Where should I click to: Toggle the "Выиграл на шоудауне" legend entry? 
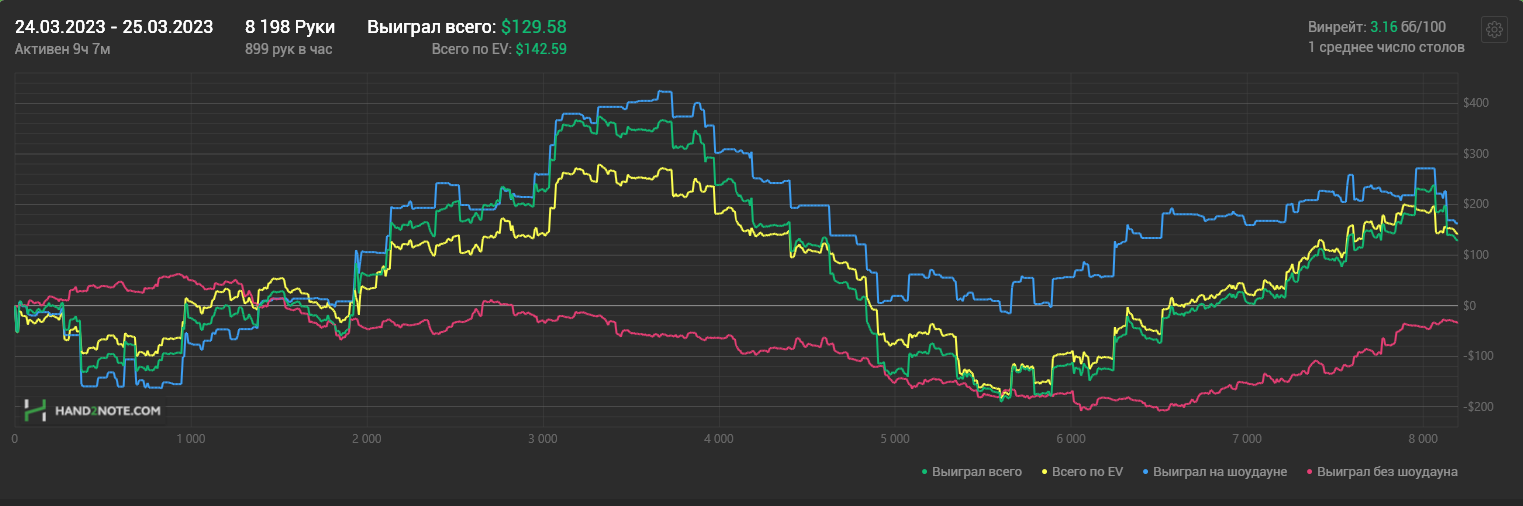pyautogui.click(x=1213, y=471)
